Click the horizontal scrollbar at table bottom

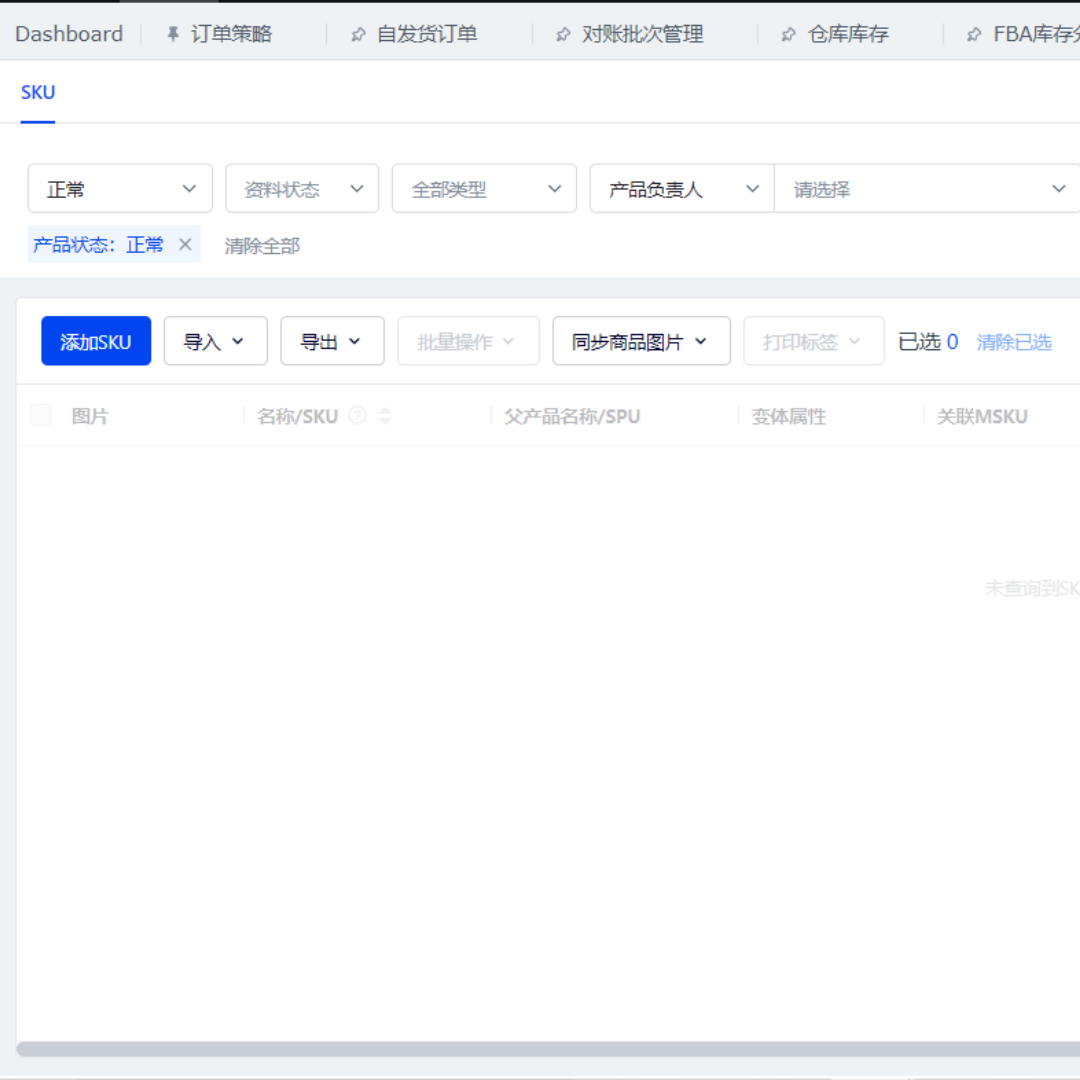[540, 1049]
